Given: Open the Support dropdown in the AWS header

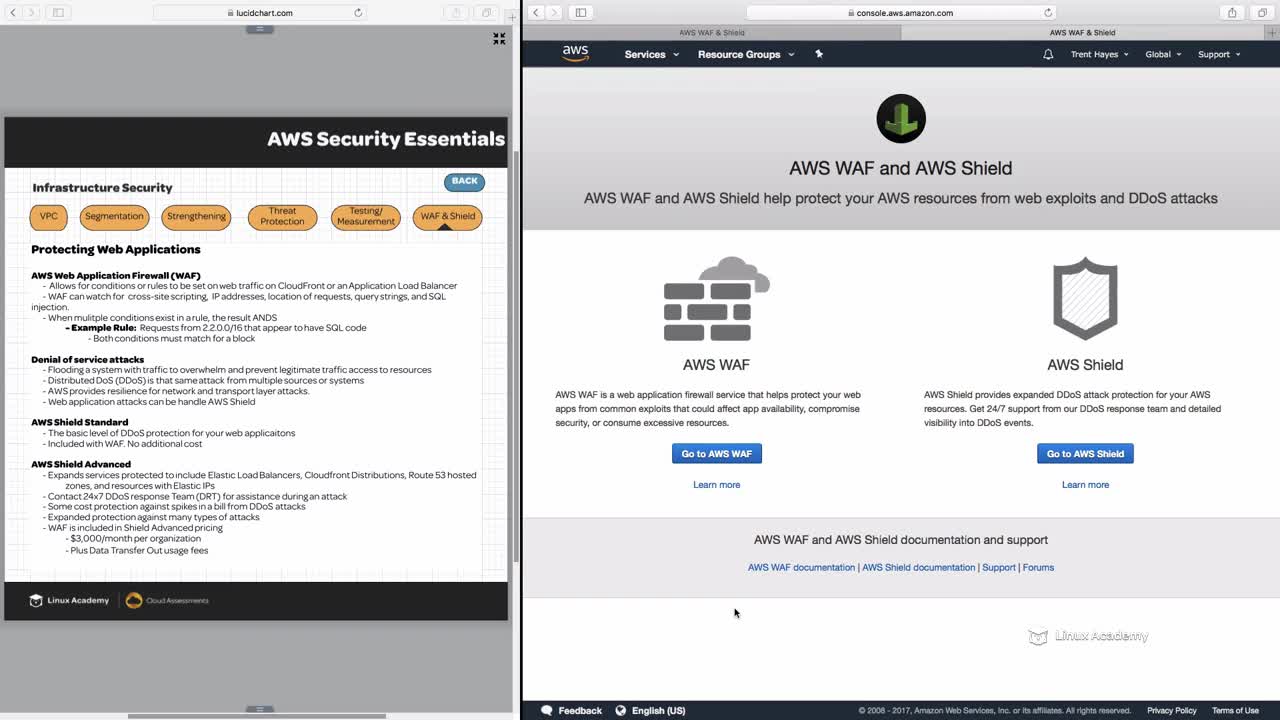Looking at the screenshot, I should pos(1219,54).
